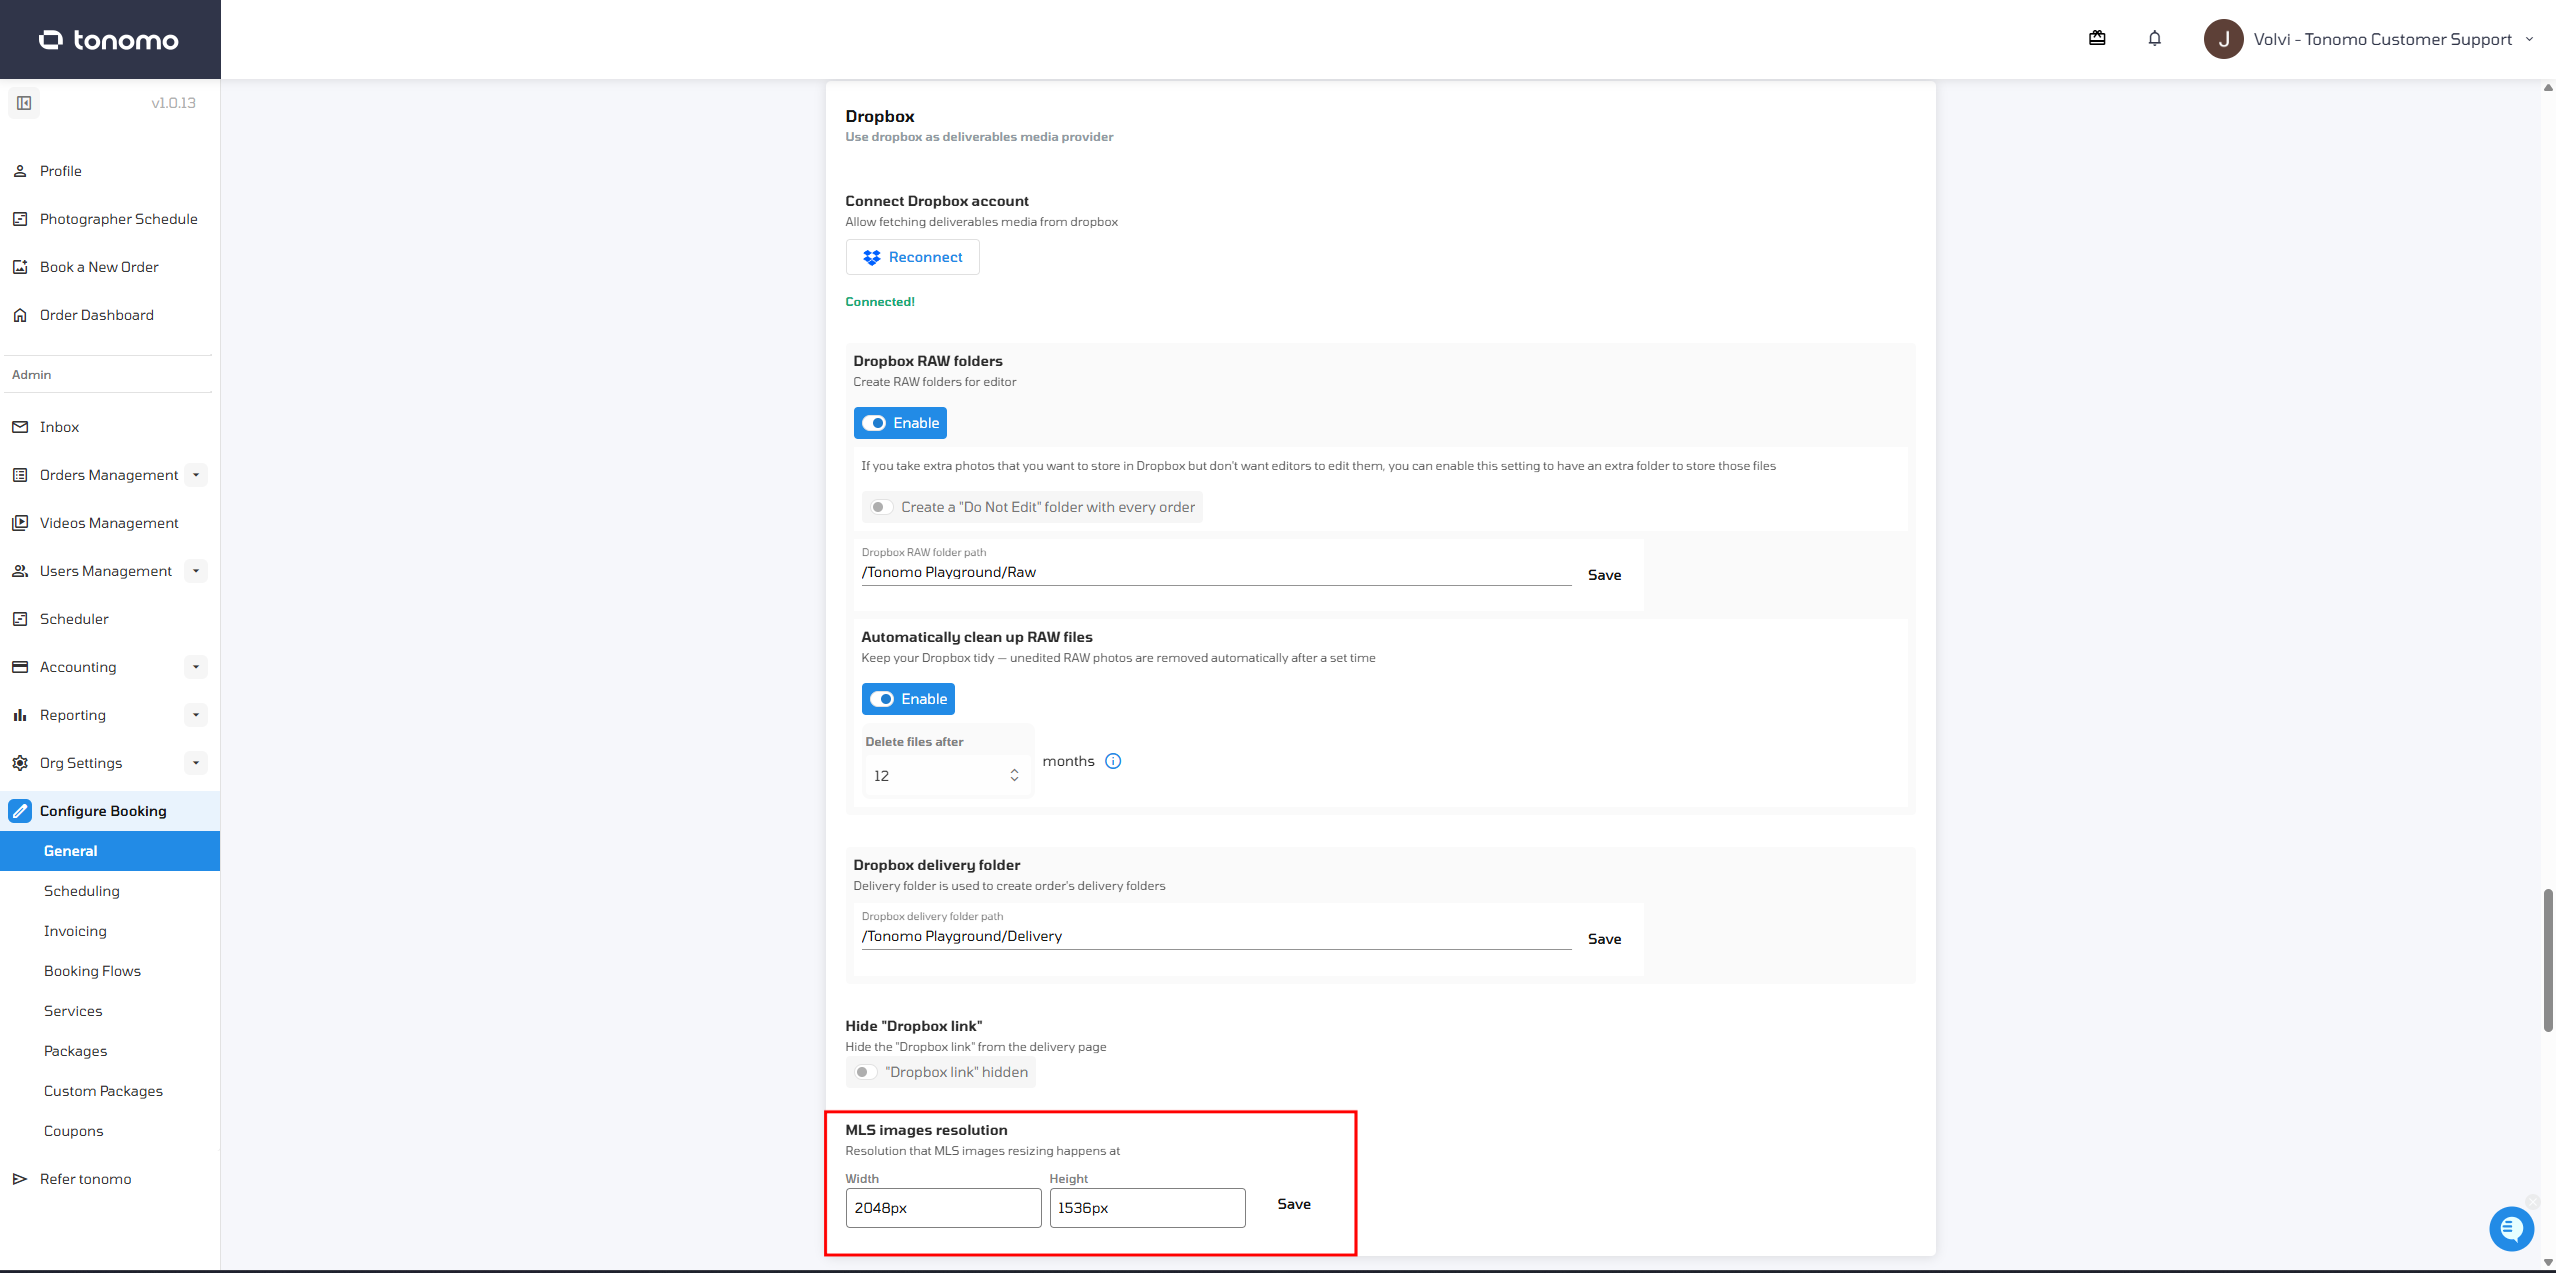Click the Accounting card icon

point(20,667)
